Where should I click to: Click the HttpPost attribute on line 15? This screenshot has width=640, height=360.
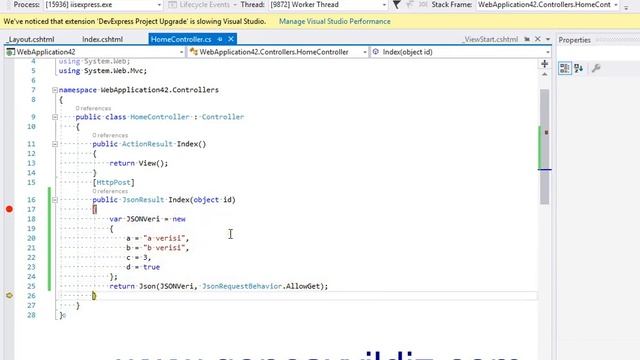point(113,182)
